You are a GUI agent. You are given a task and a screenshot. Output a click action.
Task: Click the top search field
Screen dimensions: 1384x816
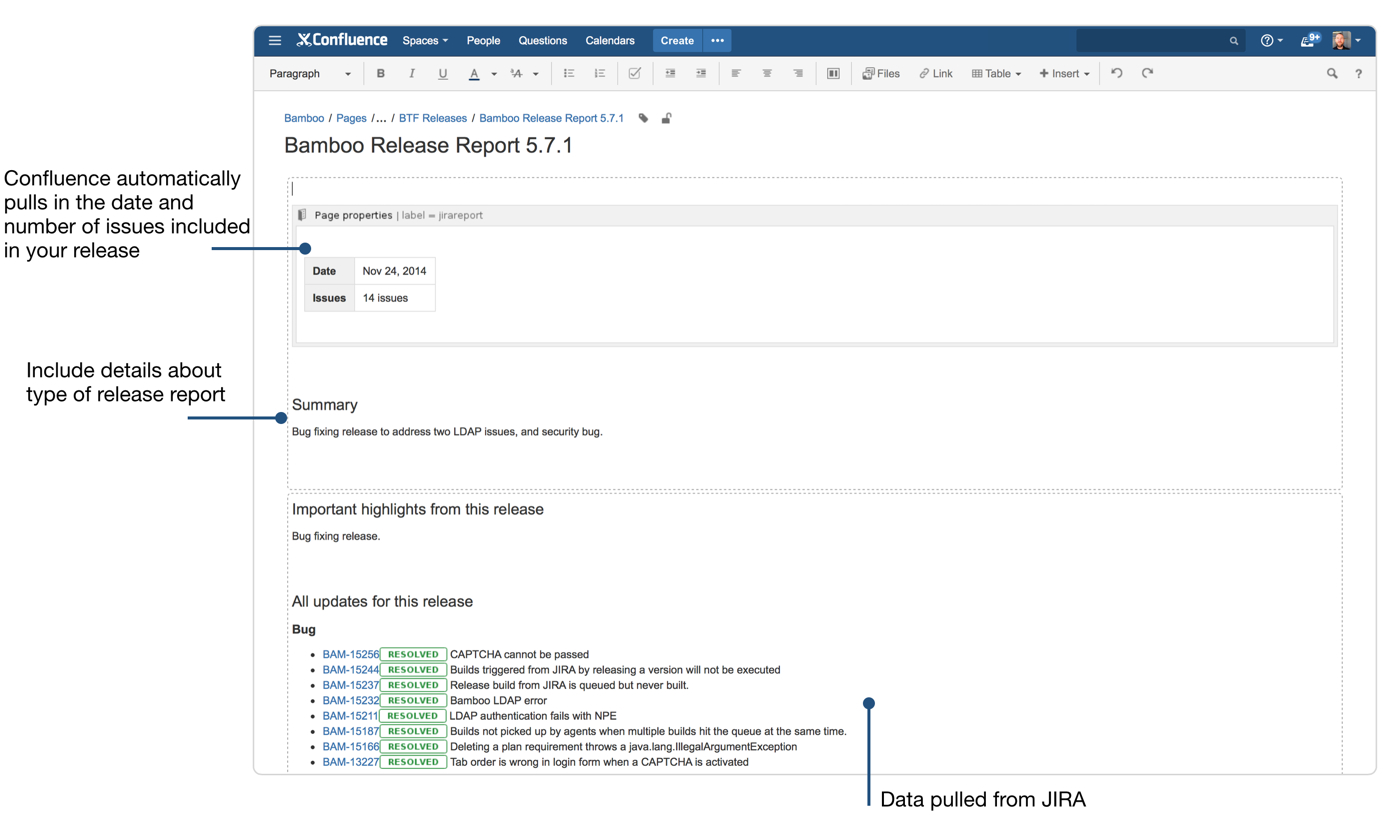[1160, 41]
